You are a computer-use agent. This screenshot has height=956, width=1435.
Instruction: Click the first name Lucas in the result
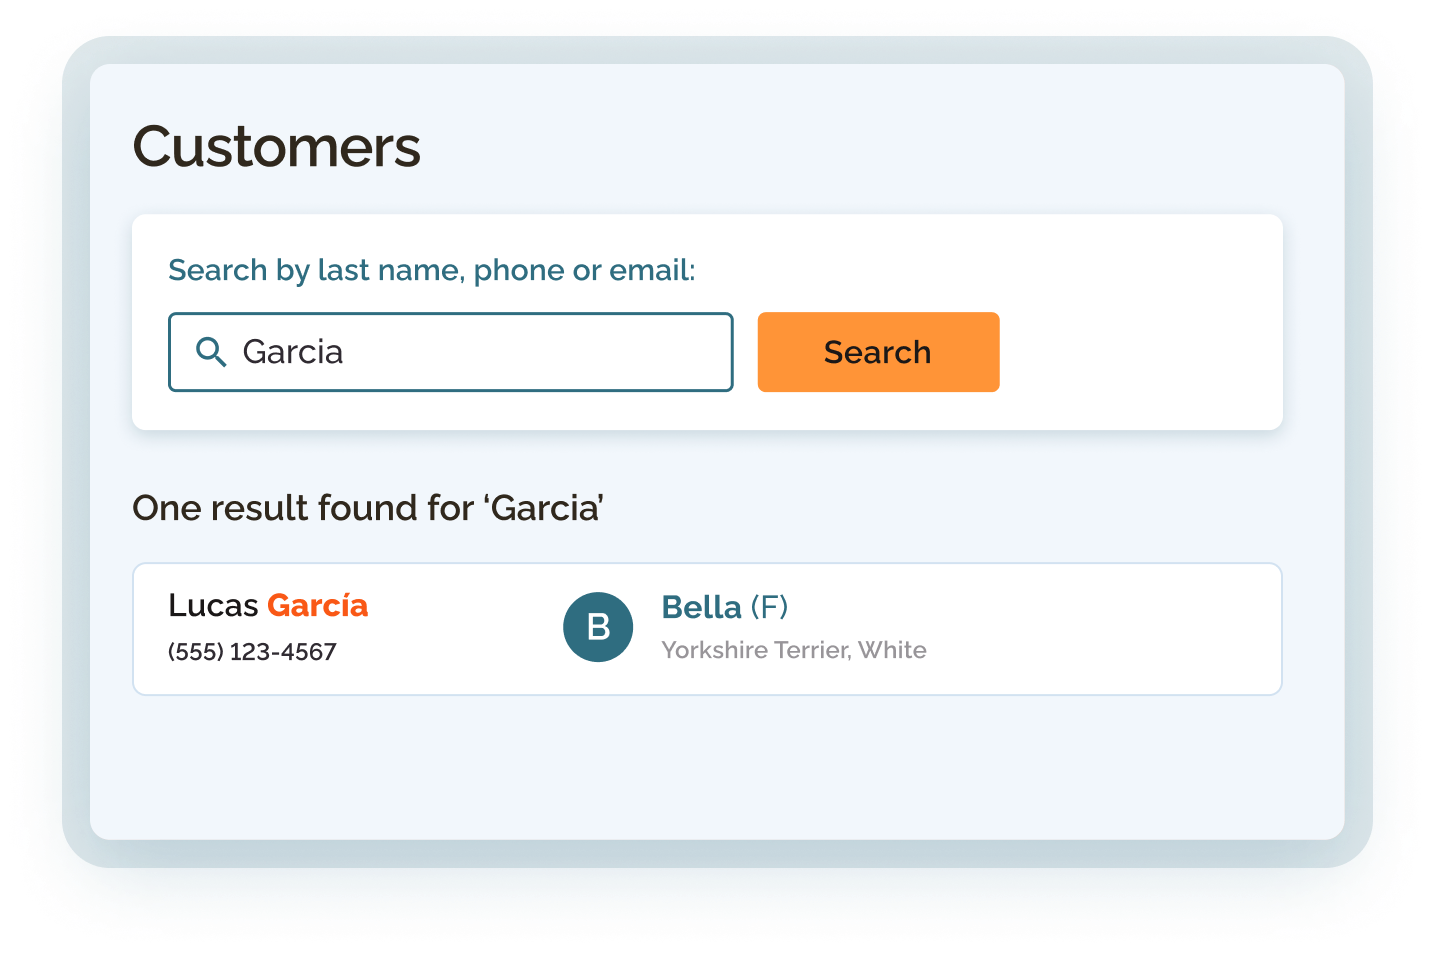click(x=213, y=605)
